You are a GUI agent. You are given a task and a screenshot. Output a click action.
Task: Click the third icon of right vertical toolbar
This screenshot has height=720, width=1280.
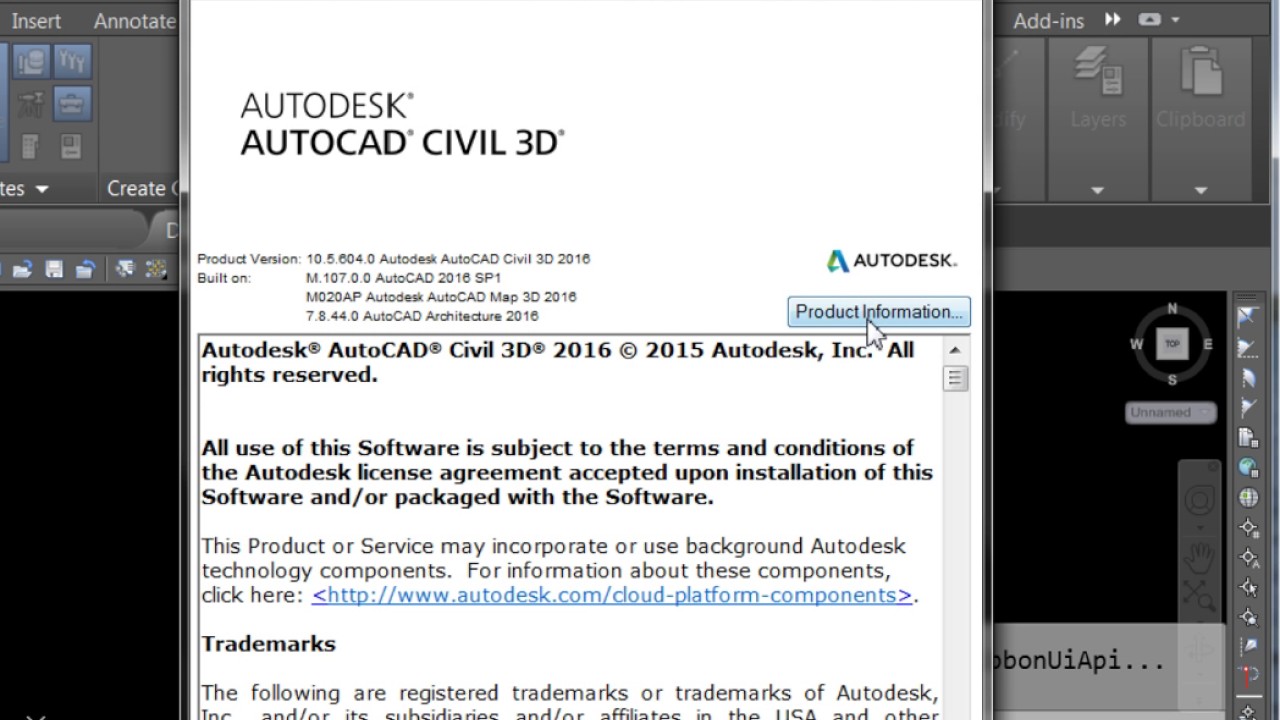[x=1247, y=378]
